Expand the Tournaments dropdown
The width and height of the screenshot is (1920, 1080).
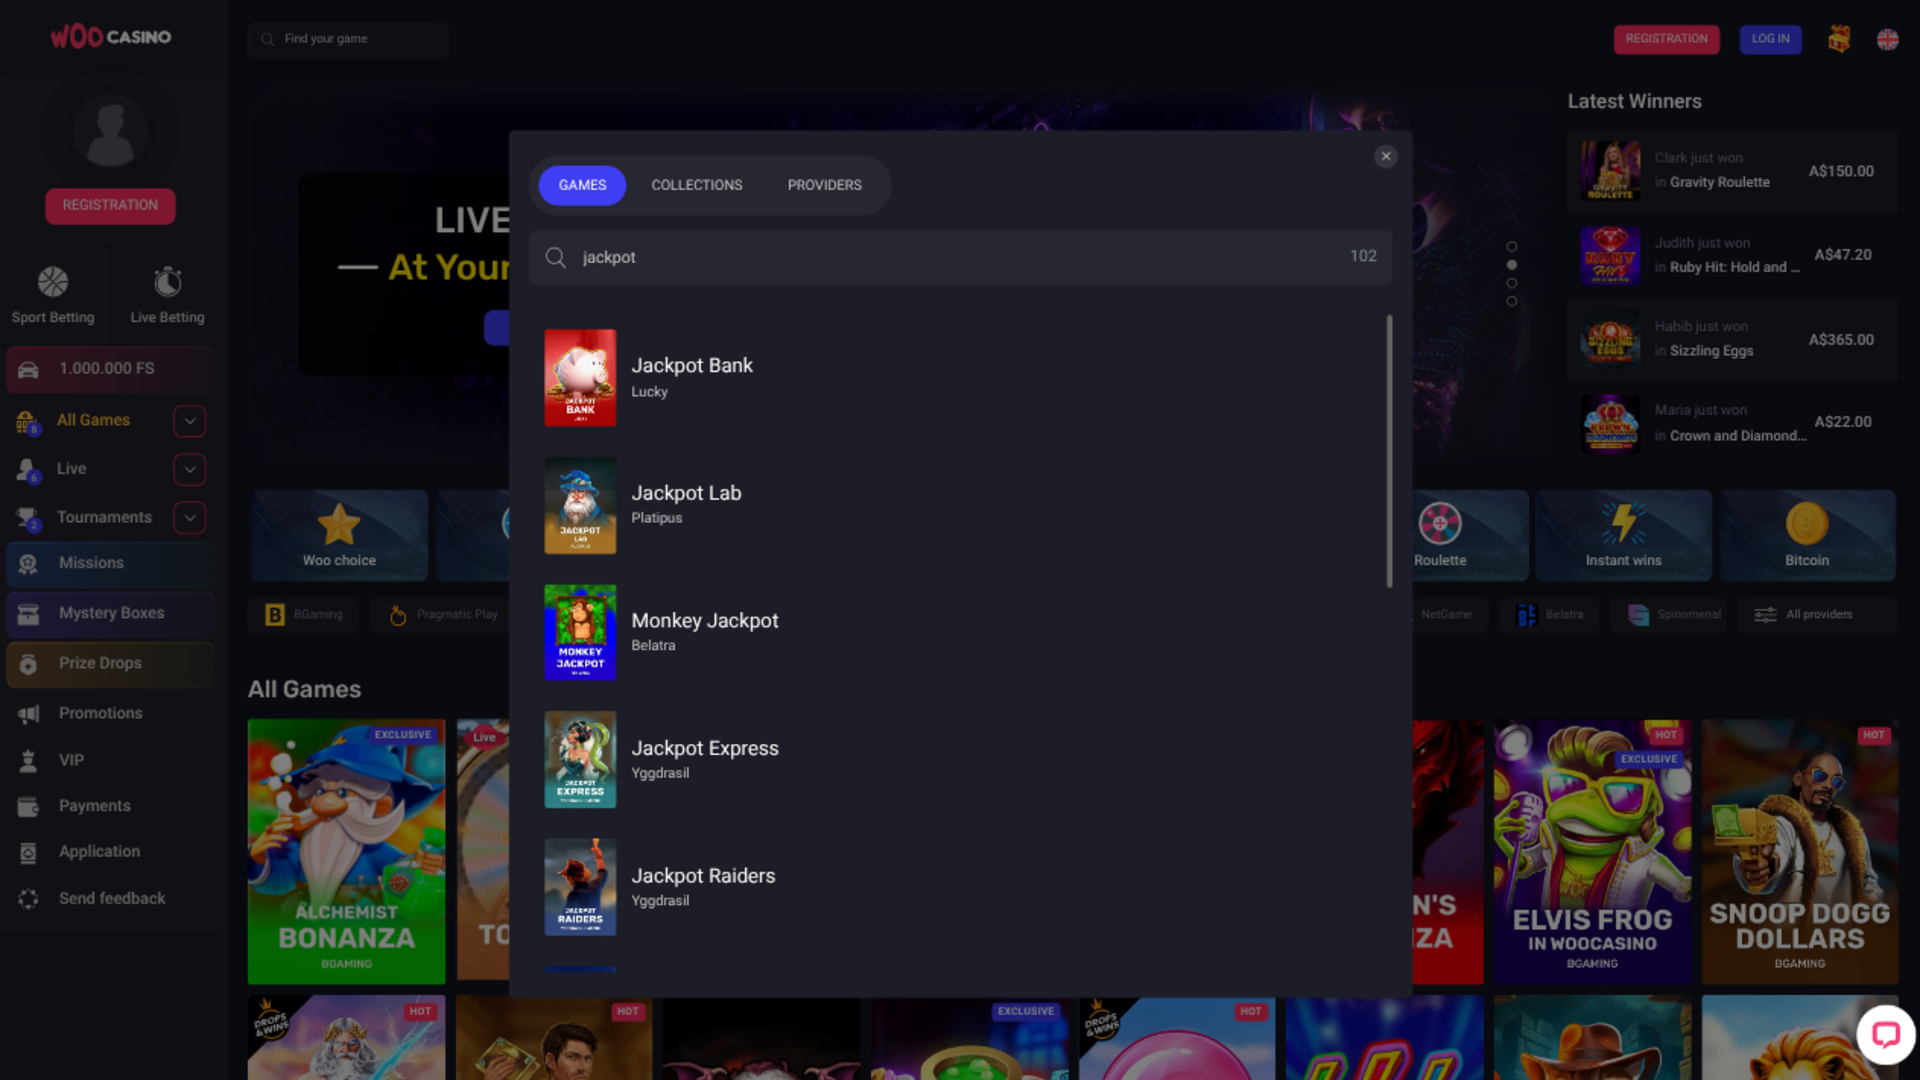click(189, 517)
